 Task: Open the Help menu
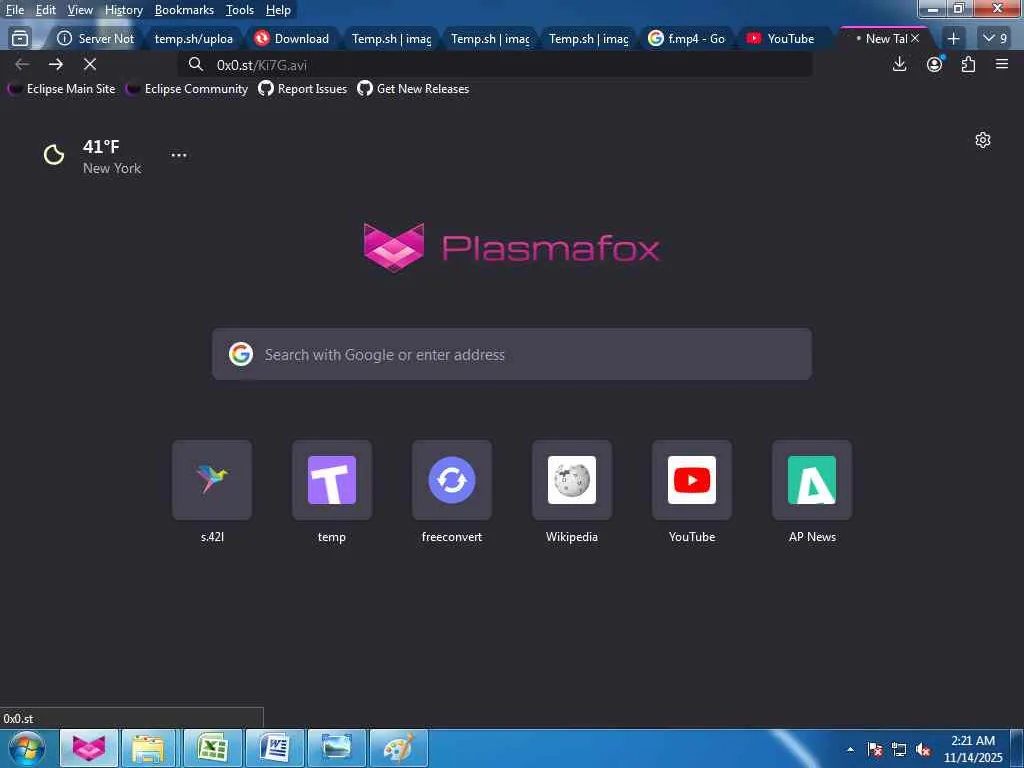click(278, 10)
